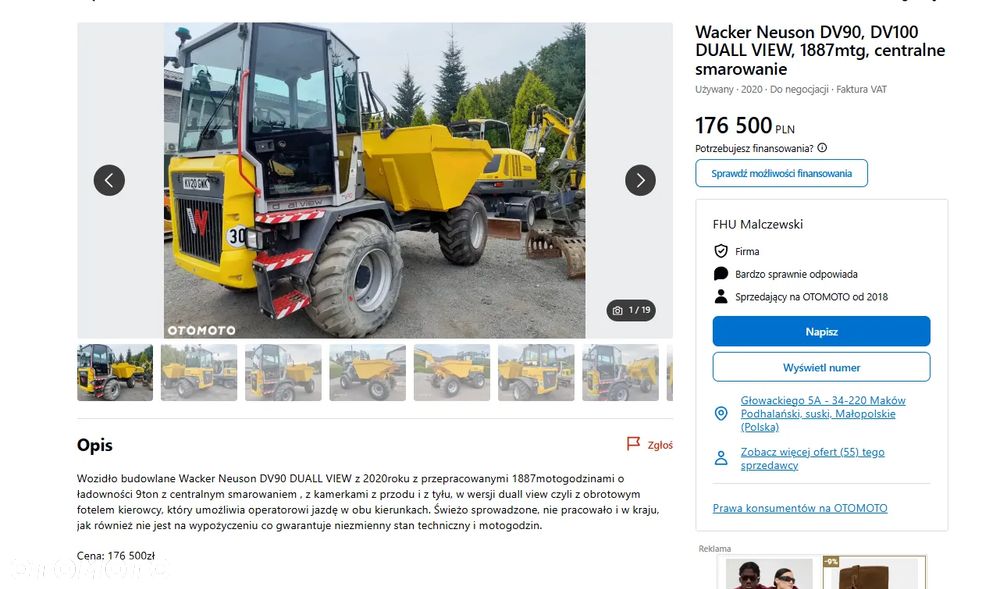
Task: Click the shield Firma icon
Action: click(721, 251)
